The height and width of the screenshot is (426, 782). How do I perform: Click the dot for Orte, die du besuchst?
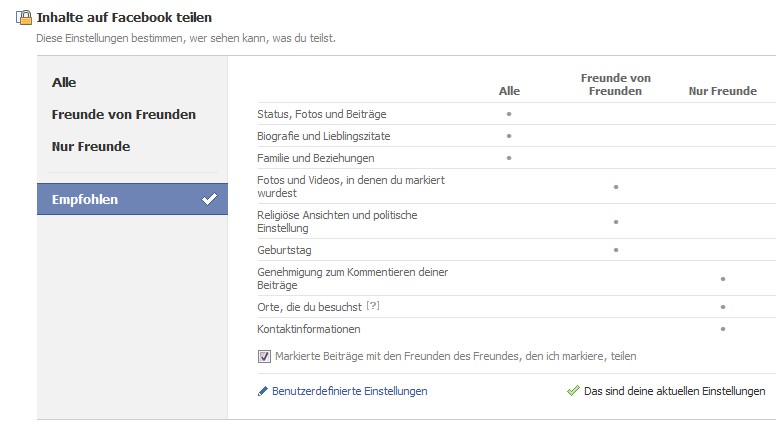click(722, 307)
